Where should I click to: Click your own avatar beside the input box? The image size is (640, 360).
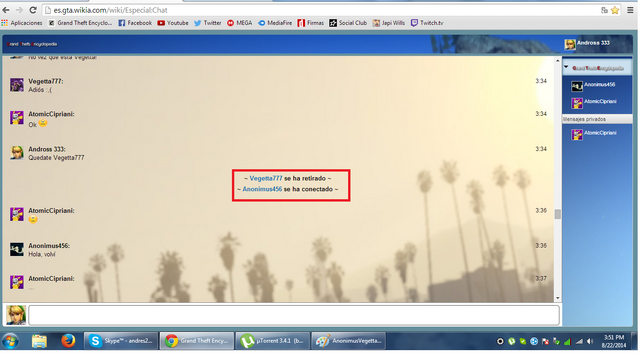click(16, 315)
